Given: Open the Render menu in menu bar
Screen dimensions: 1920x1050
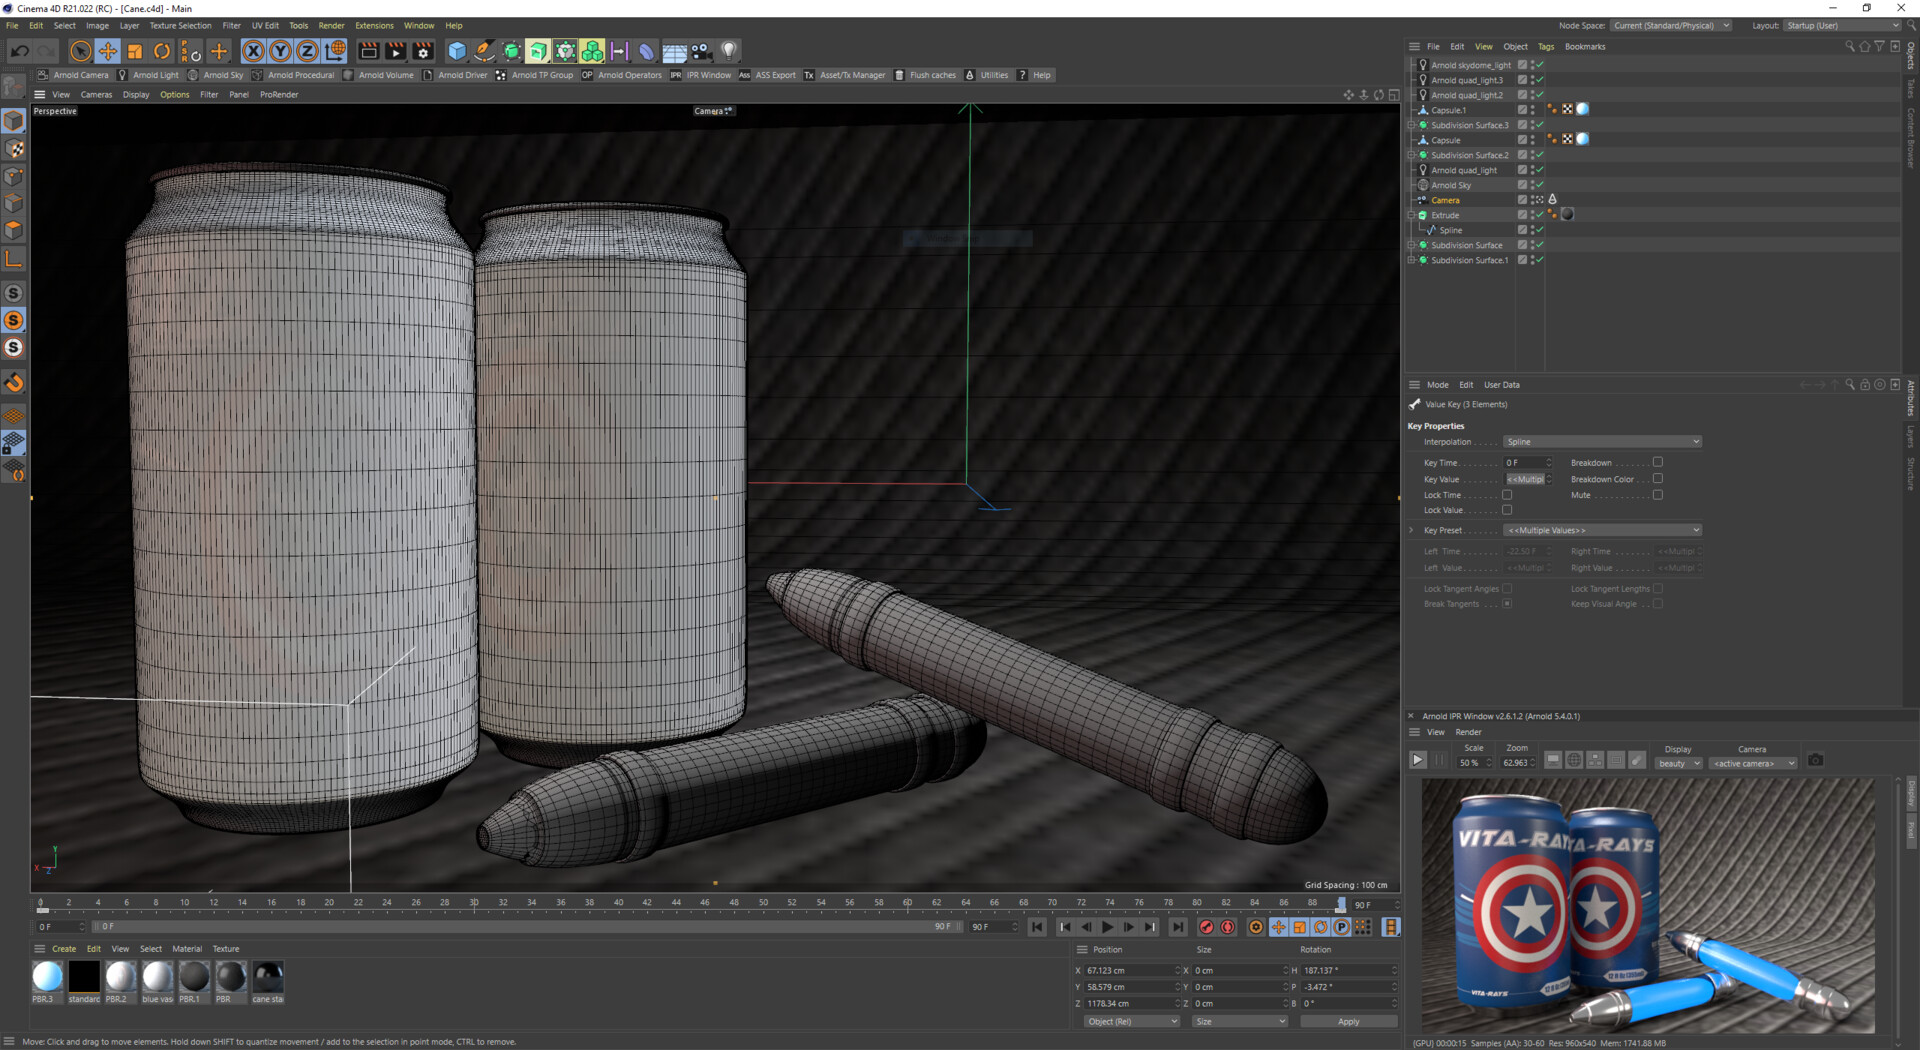Looking at the screenshot, I should (x=331, y=25).
